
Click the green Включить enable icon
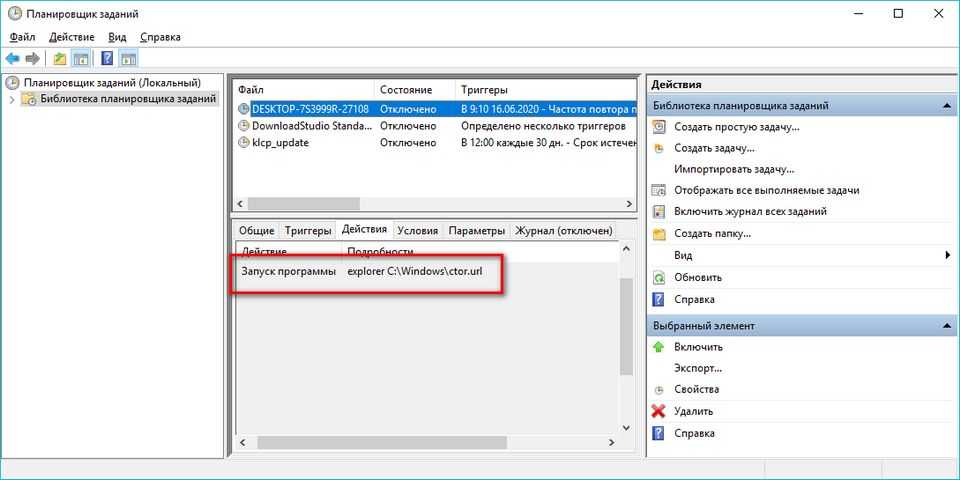(658, 347)
